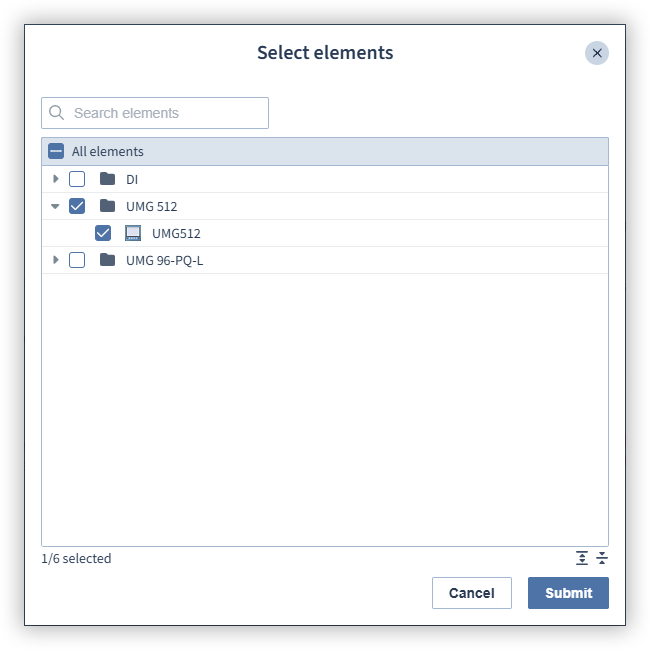Select the UMG512 tree label
The image size is (650, 650).
point(176,233)
